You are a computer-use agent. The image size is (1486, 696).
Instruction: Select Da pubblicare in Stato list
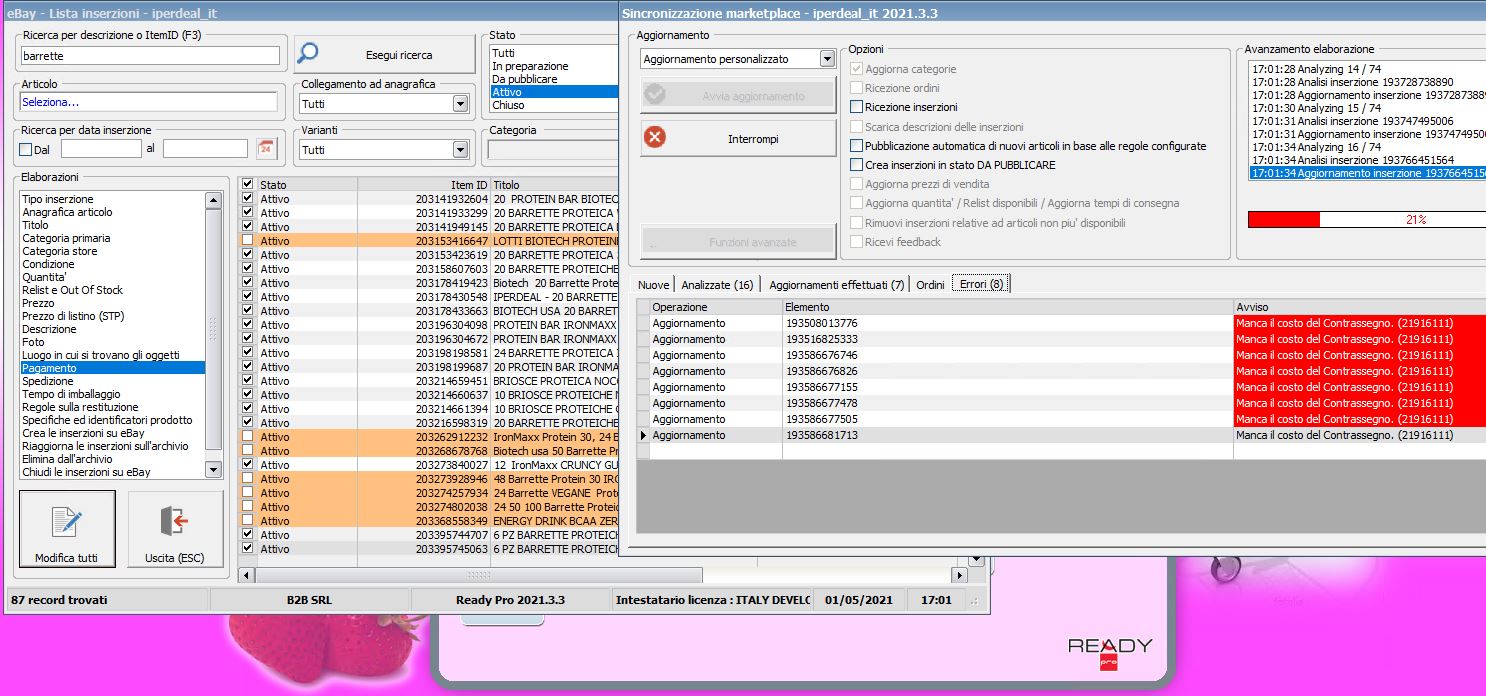pyautogui.click(x=553, y=79)
